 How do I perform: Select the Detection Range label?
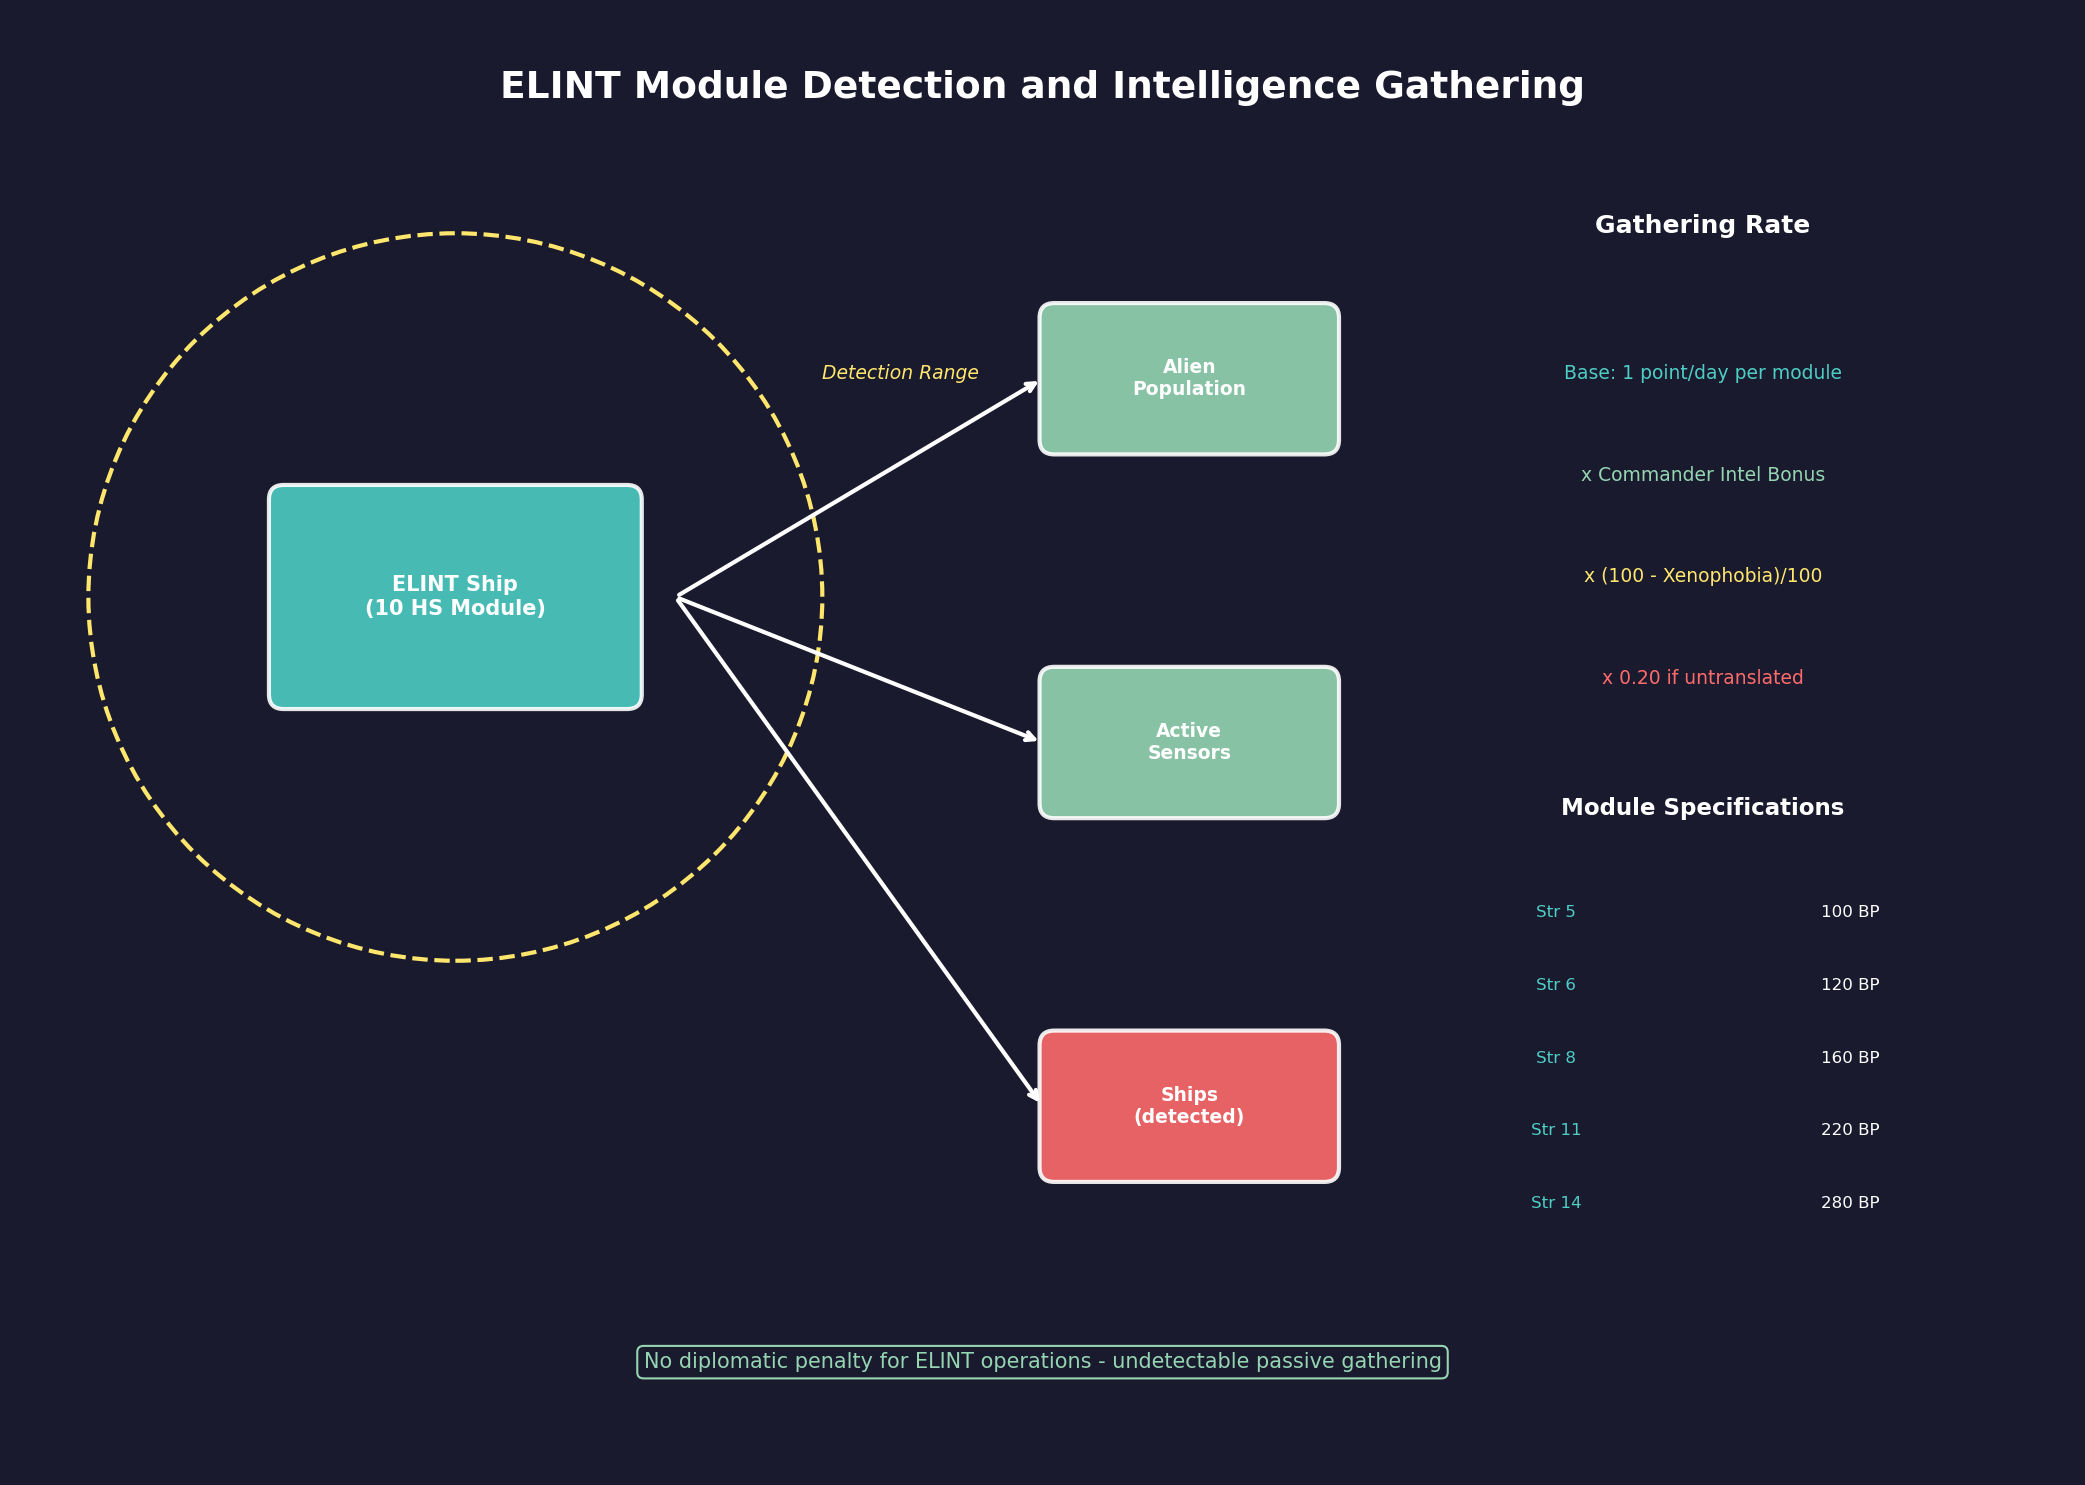click(x=899, y=371)
